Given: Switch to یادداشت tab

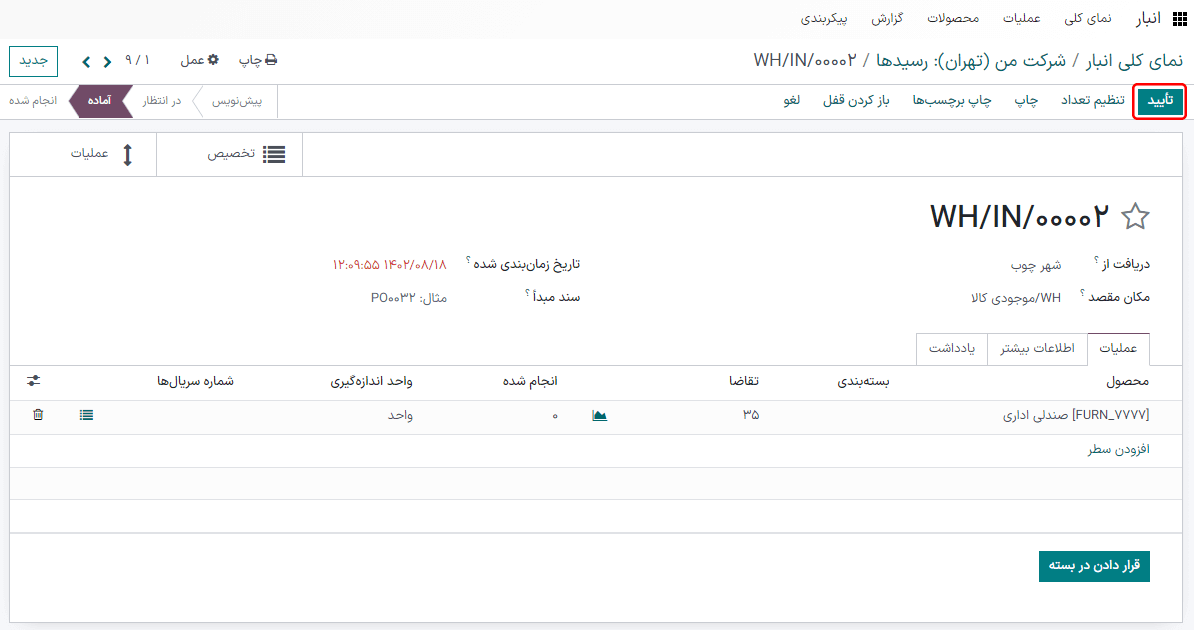Looking at the screenshot, I should click(x=952, y=349).
